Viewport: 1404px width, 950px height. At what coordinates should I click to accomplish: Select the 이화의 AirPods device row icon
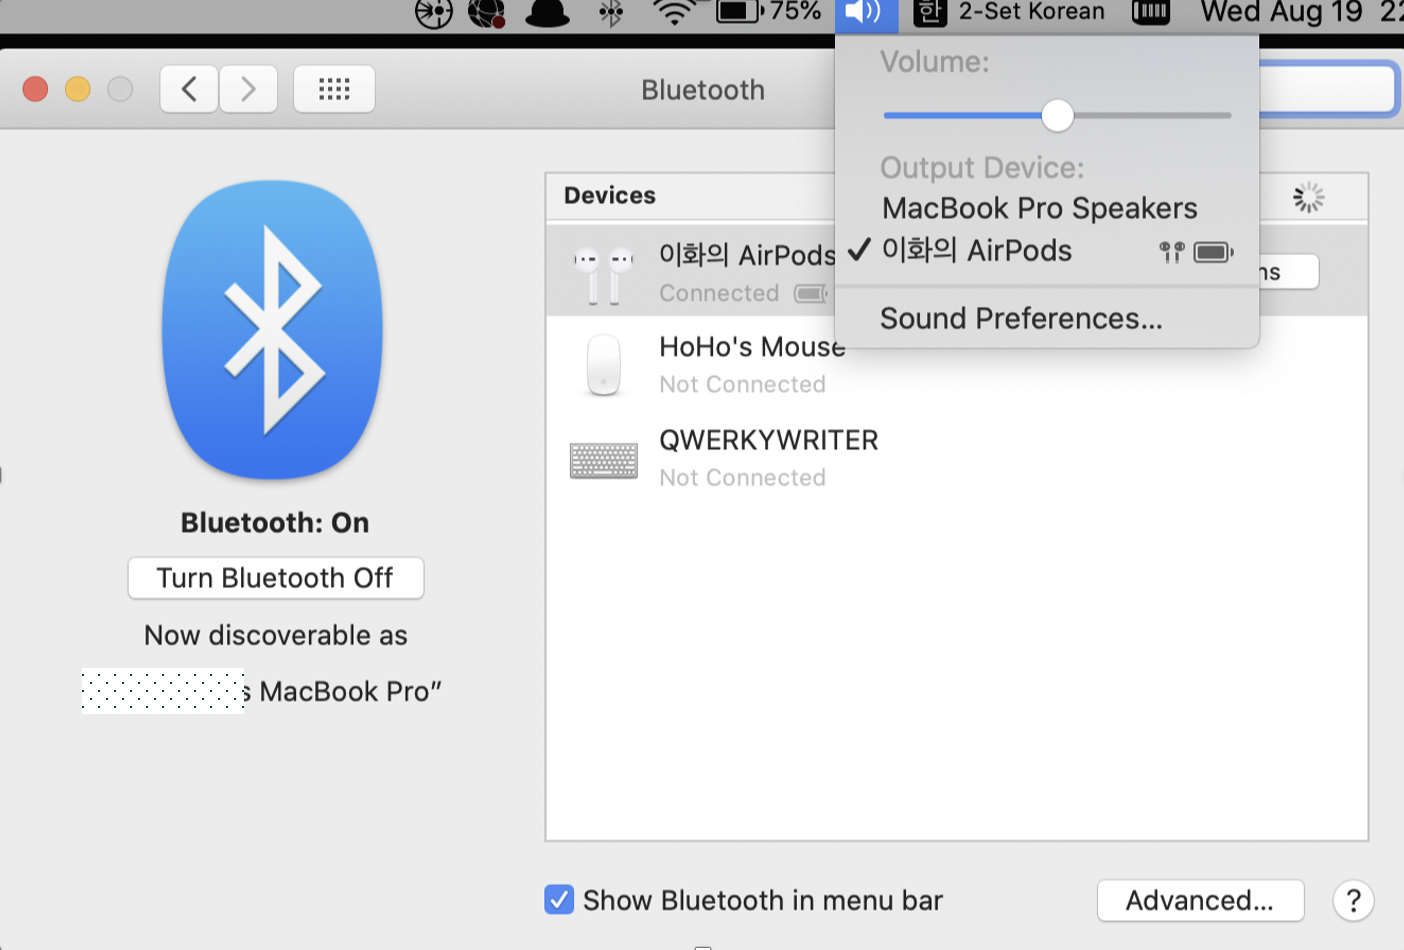(603, 274)
